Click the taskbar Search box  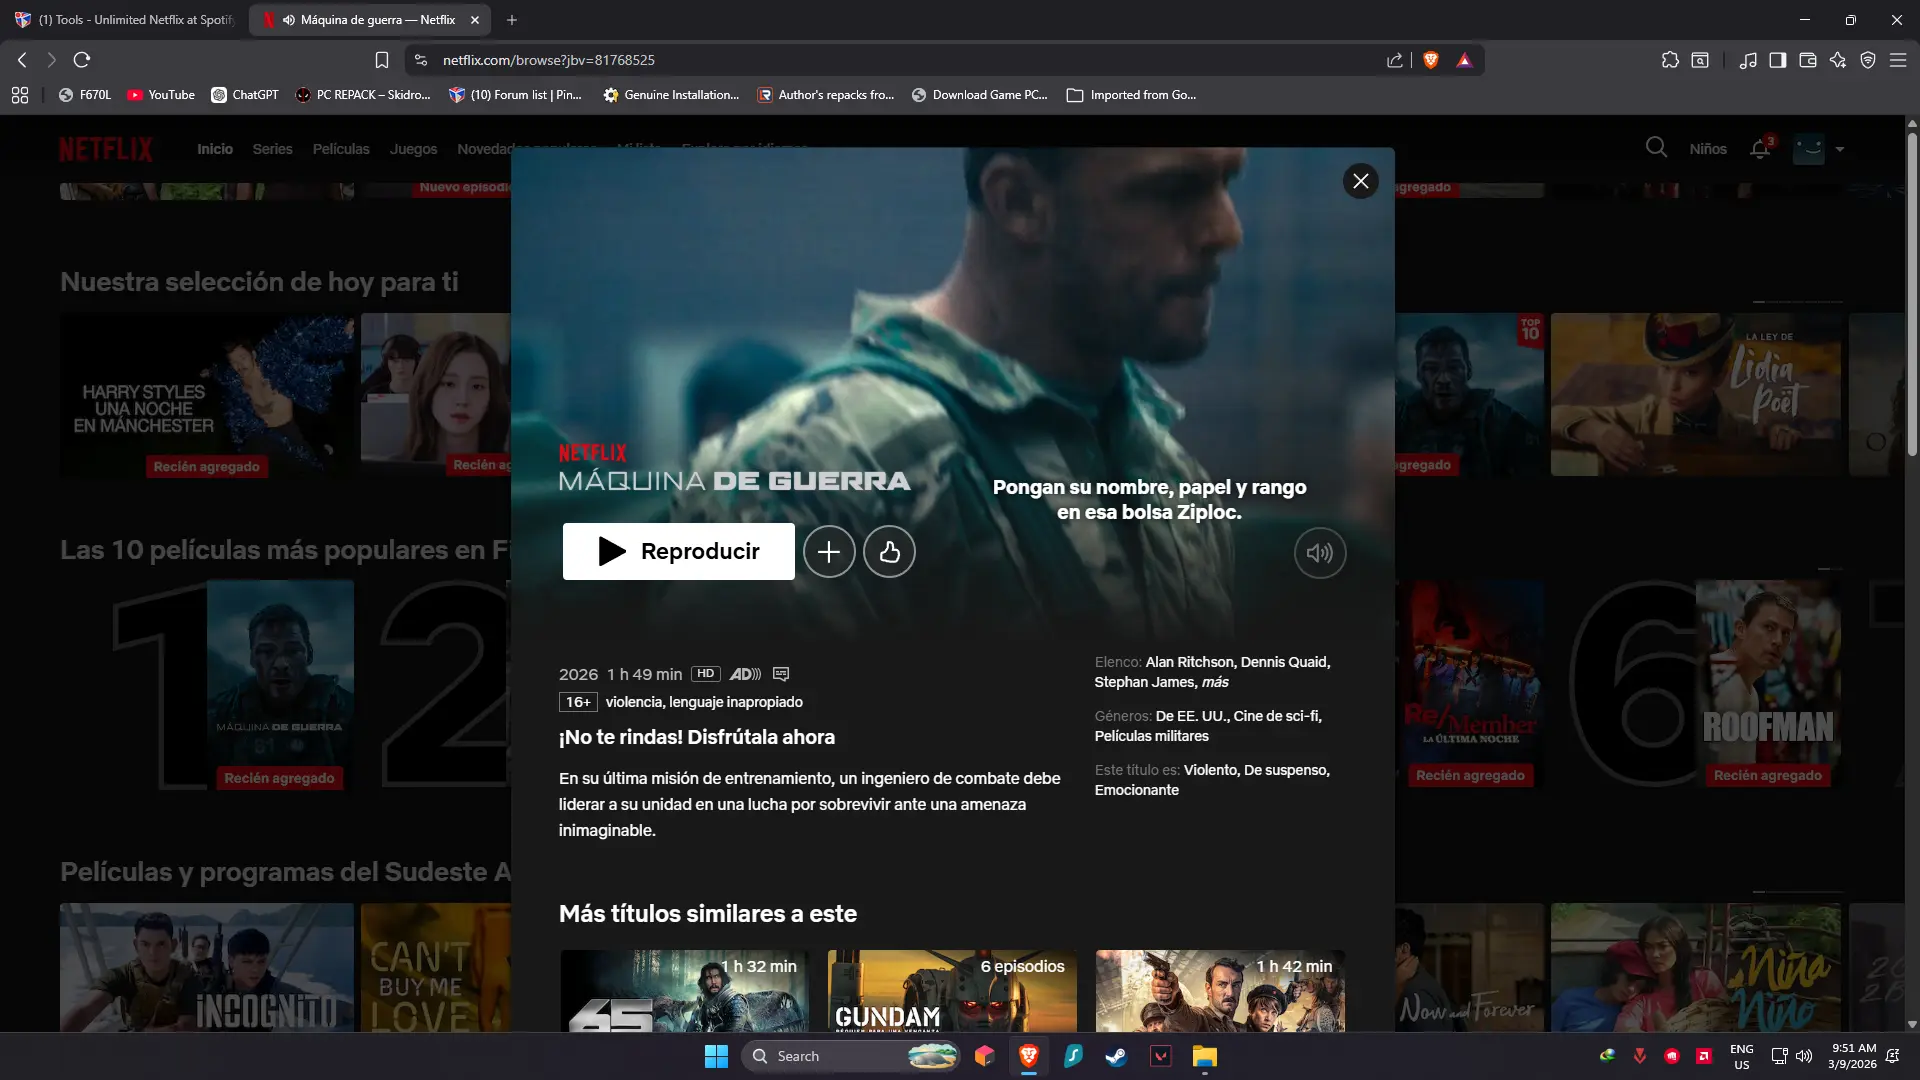[x=851, y=1056]
